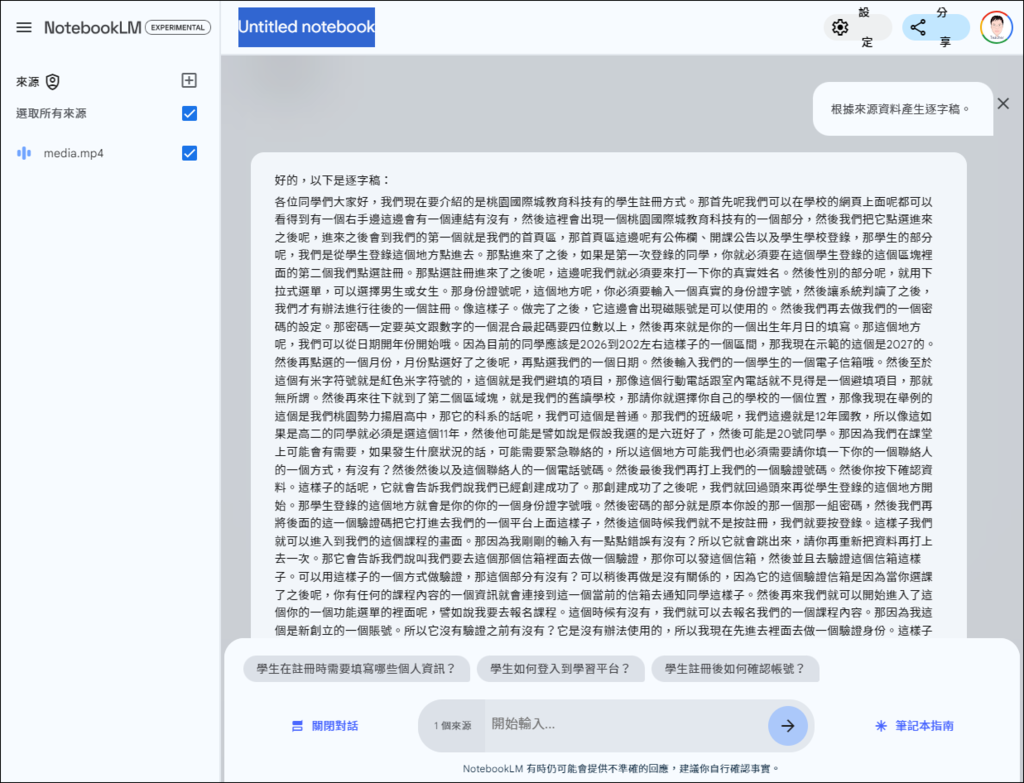Close the chat with the X icon
The width and height of the screenshot is (1024, 783).
pyautogui.click(x=1003, y=103)
